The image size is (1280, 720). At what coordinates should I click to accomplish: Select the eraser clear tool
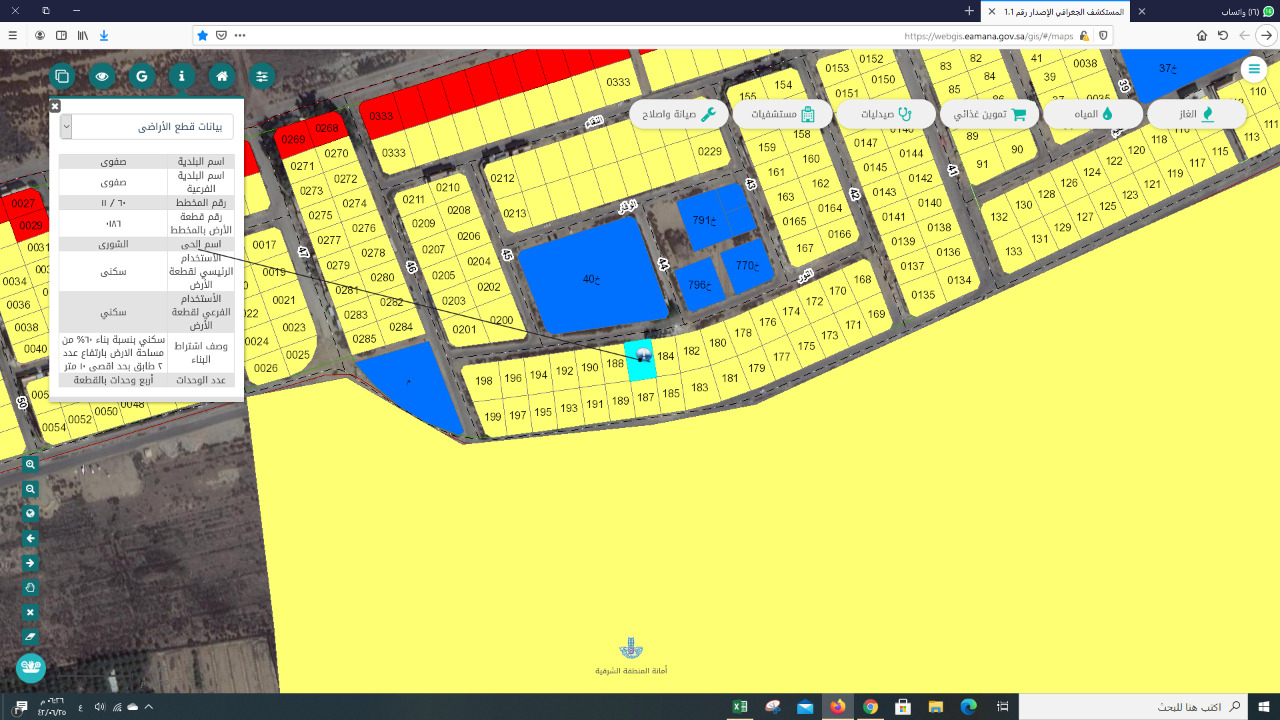point(31,636)
